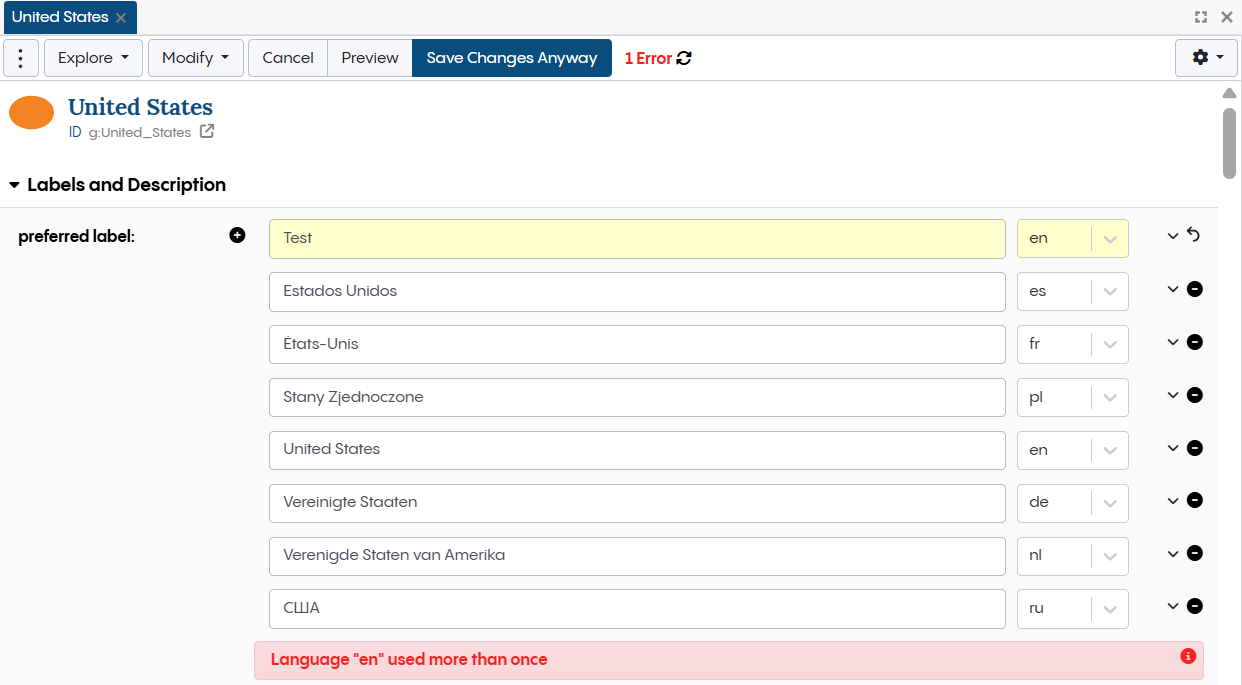Click the orange resource type icon

[31, 113]
